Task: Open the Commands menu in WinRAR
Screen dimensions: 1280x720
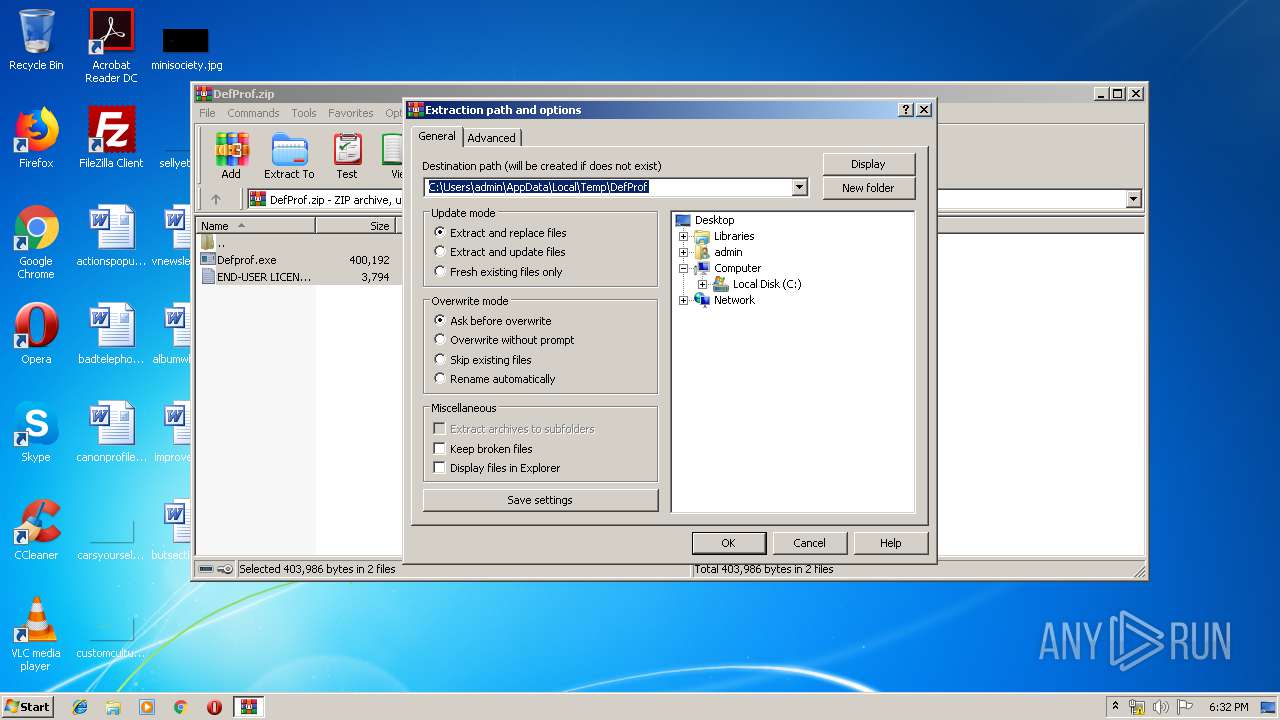Action: pos(253,113)
